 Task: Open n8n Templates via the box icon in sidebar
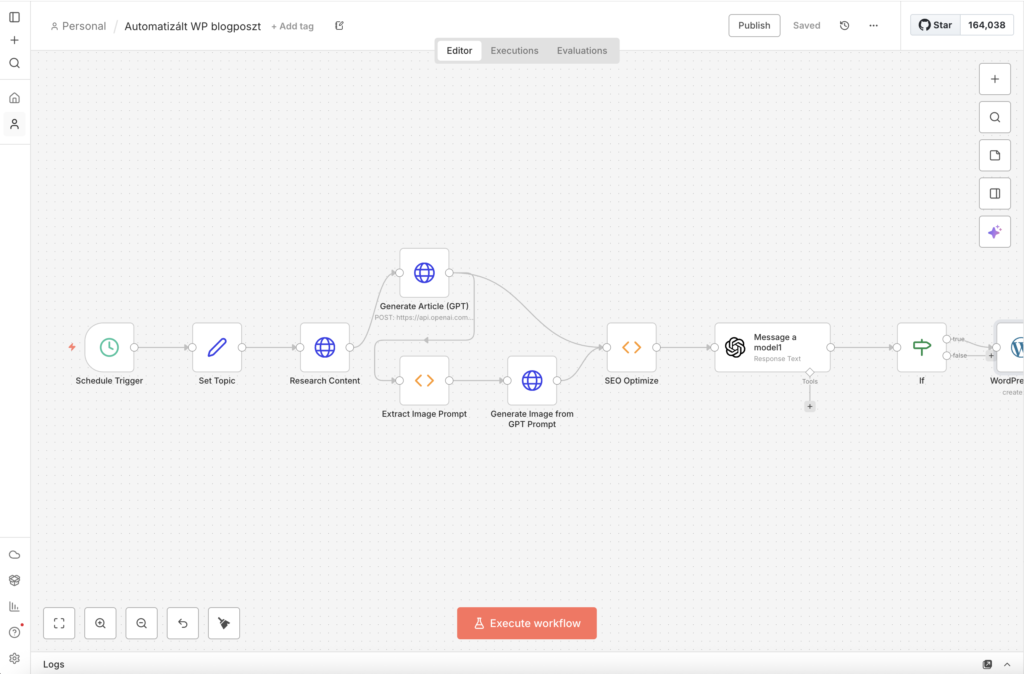pos(14,580)
